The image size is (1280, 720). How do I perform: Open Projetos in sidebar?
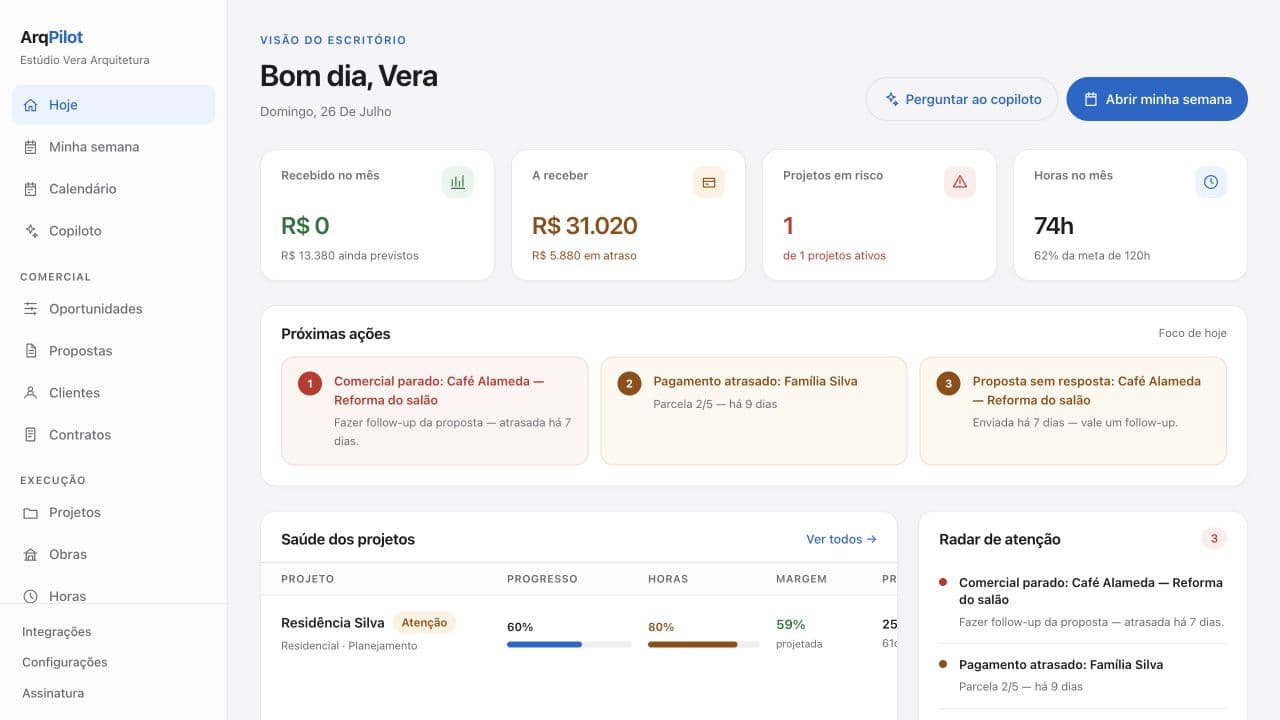113,513
